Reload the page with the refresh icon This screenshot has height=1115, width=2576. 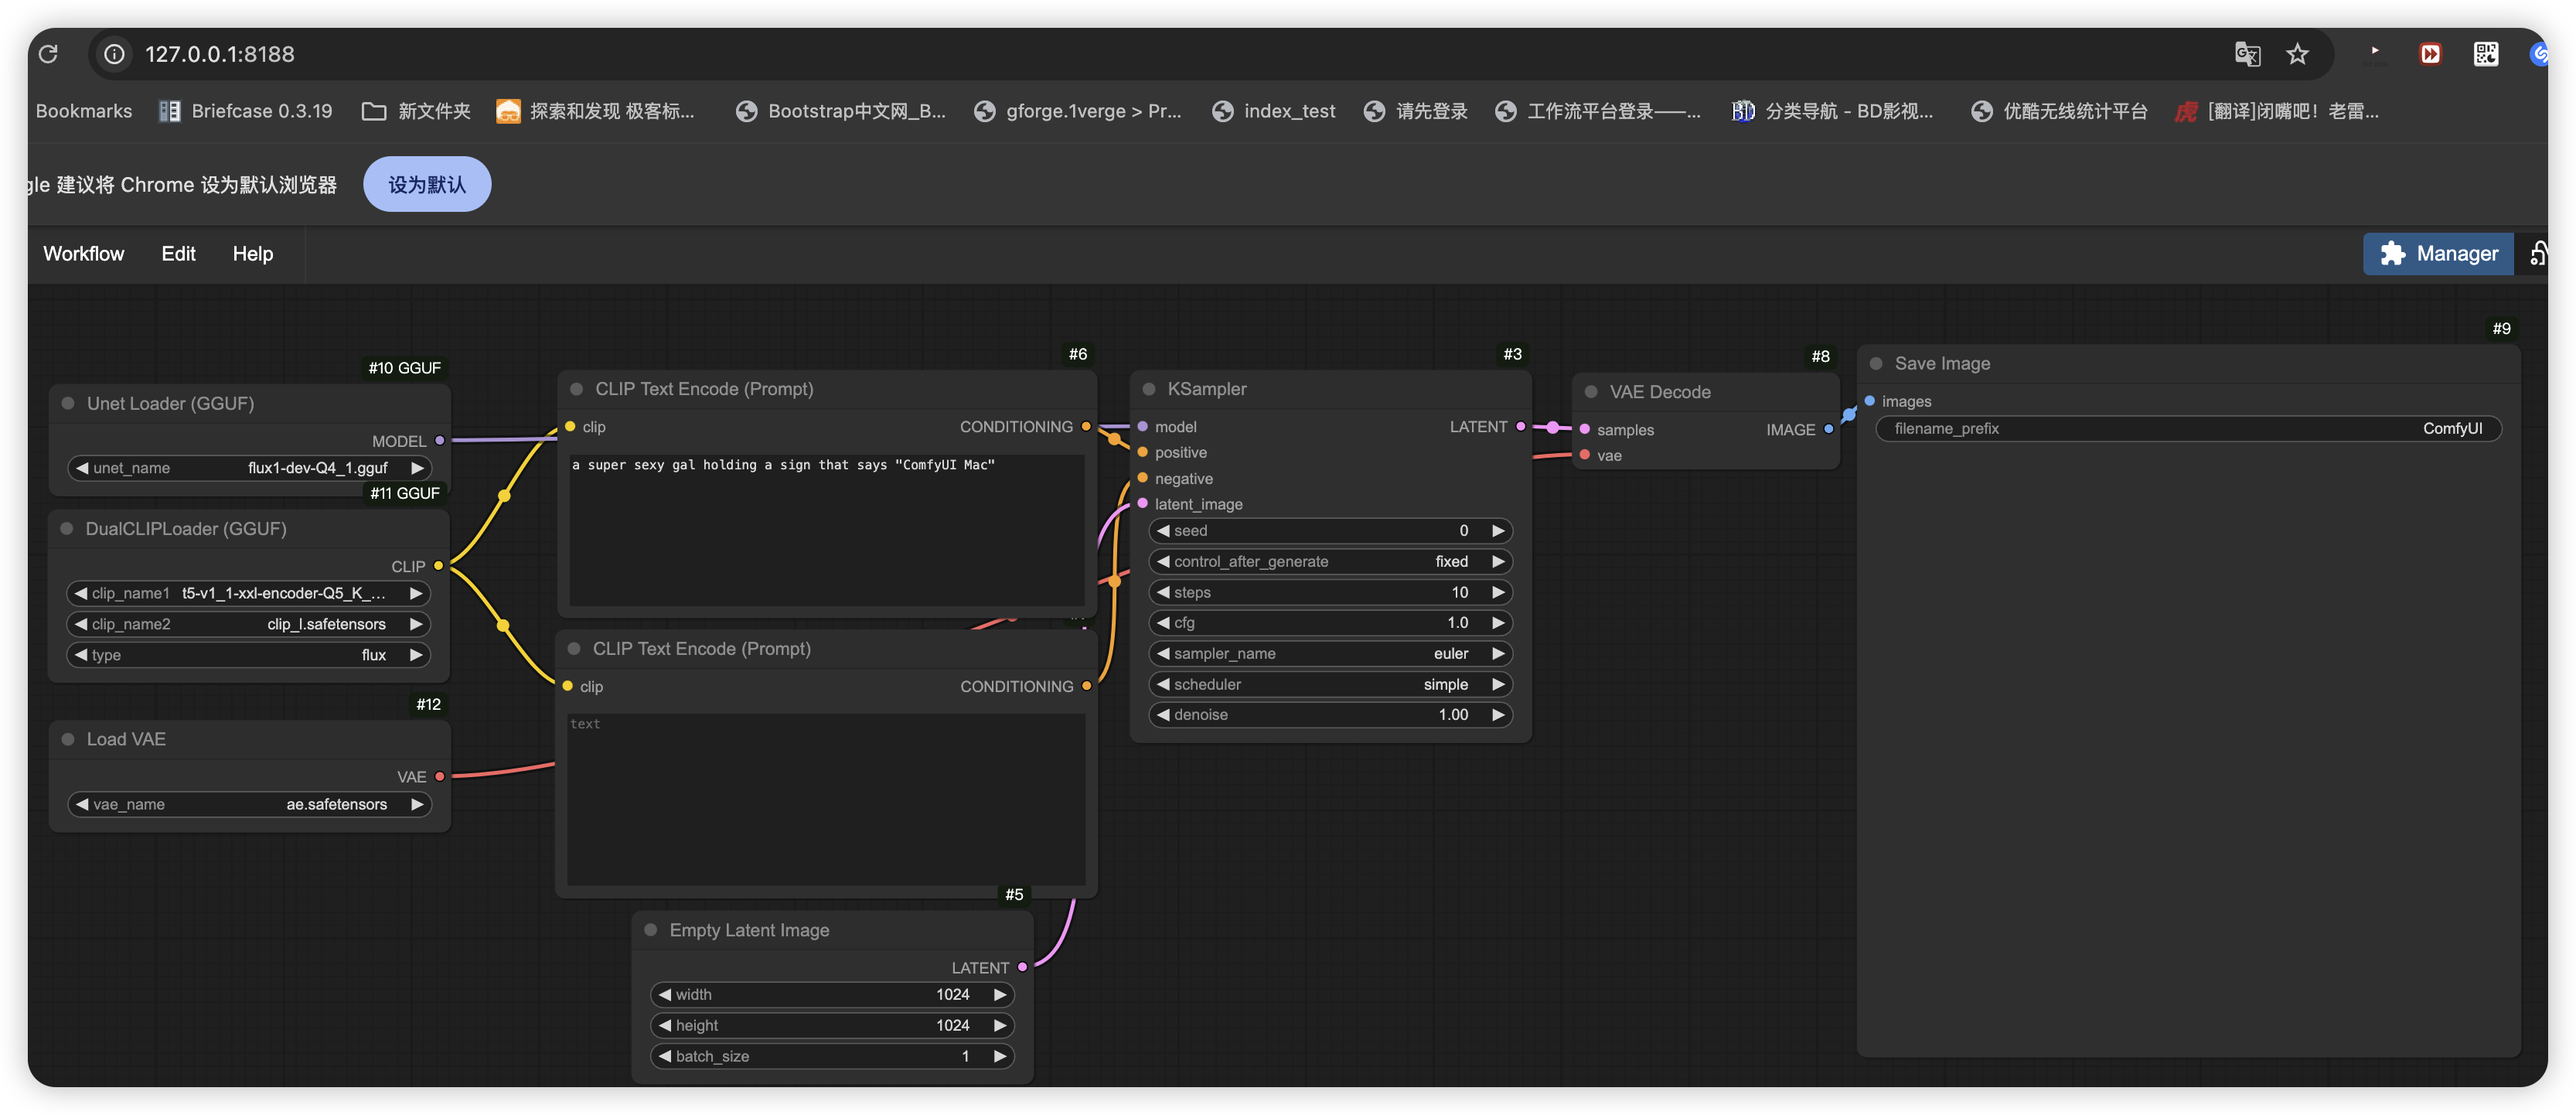[48, 54]
